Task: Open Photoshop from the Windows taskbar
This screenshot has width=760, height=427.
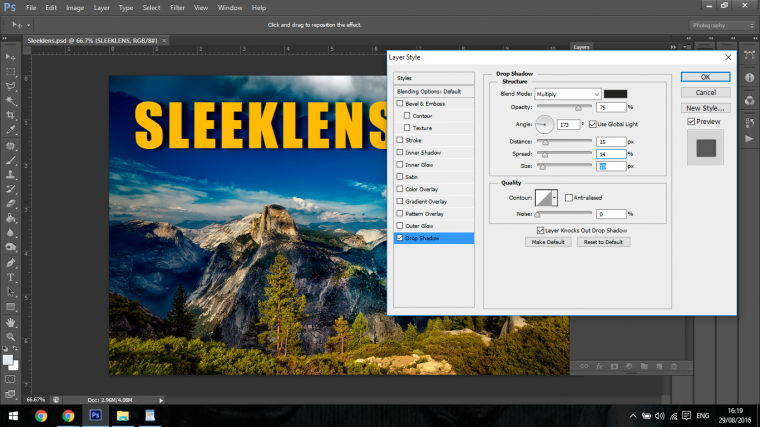Action: tap(95, 415)
